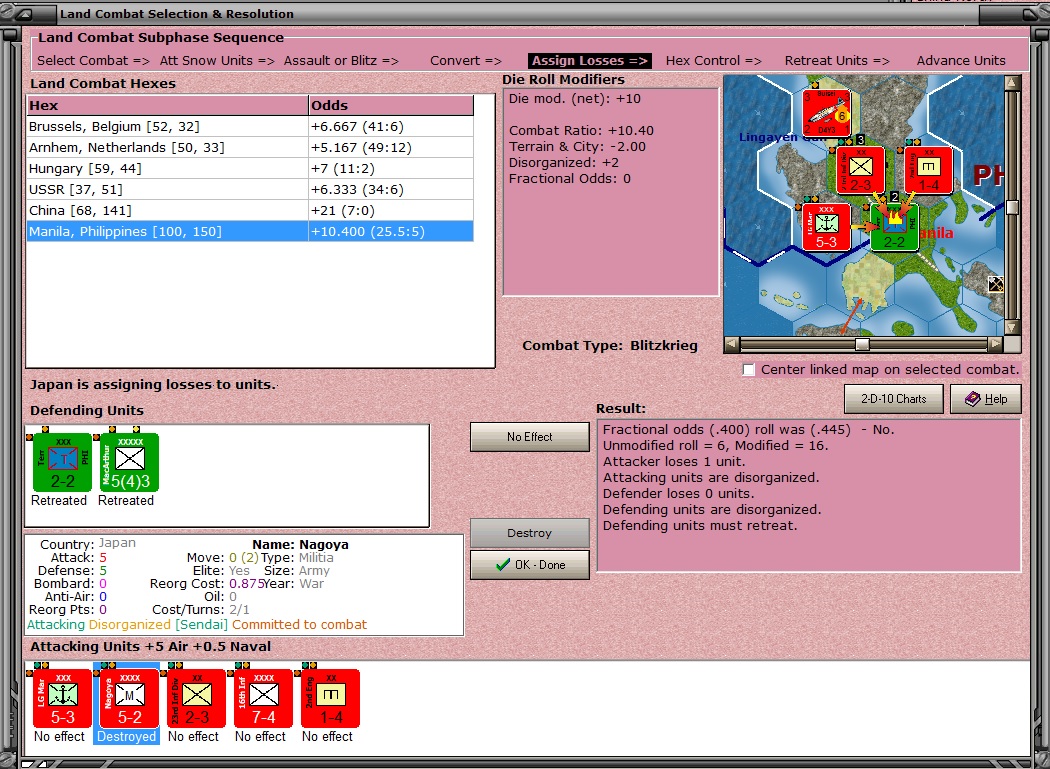Click the +10.400 (25.5:5) odds cell
Viewport: 1050px width, 769px height.
click(391, 232)
